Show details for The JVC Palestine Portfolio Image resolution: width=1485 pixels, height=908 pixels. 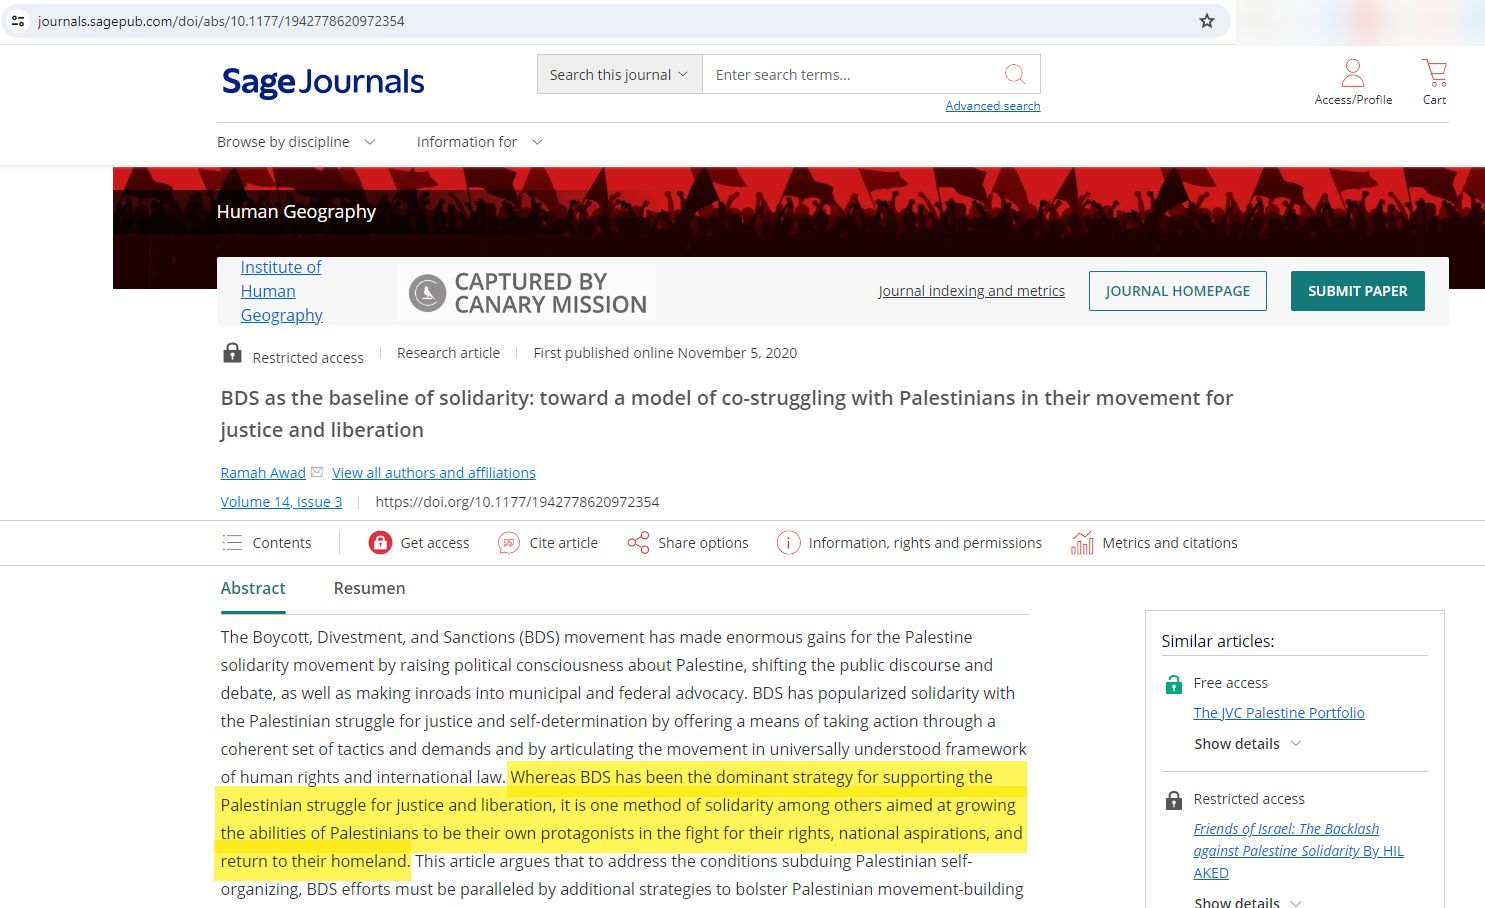[x=1246, y=743]
